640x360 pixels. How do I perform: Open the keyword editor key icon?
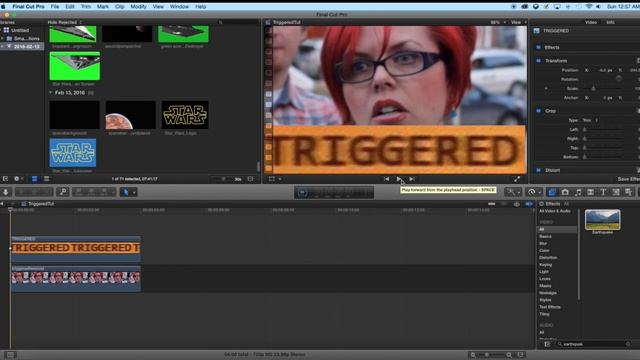pyautogui.click(x=63, y=192)
